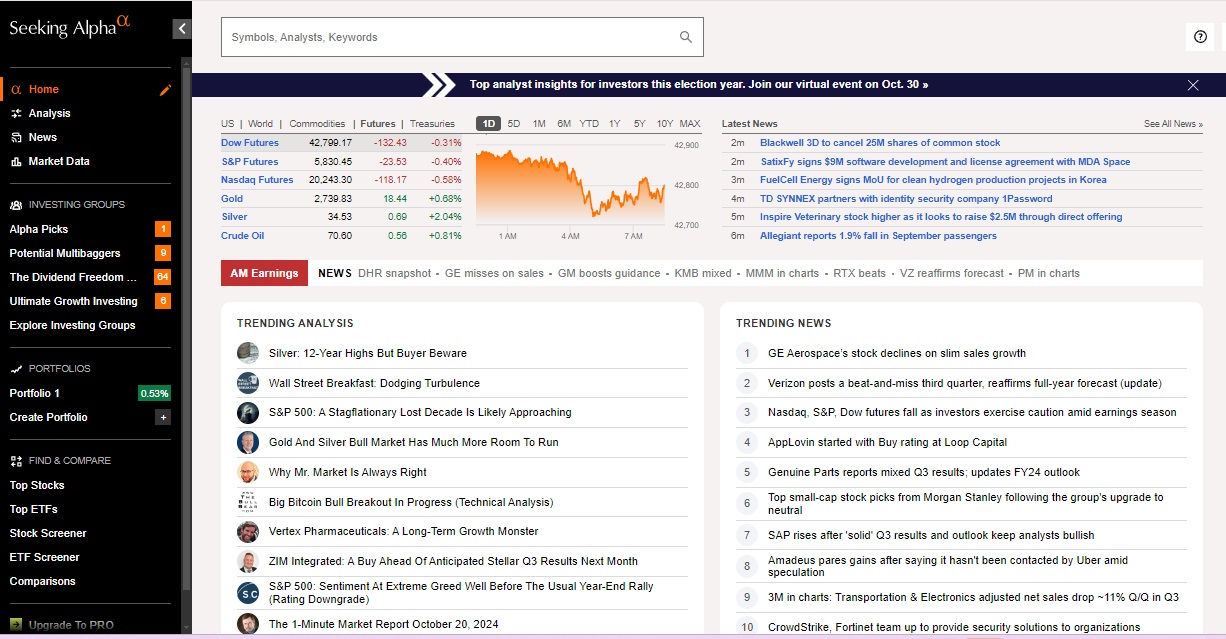This screenshot has width=1226, height=639.
Task: Click the Wall Street Breakfast thumbnail
Action: point(248,383)
